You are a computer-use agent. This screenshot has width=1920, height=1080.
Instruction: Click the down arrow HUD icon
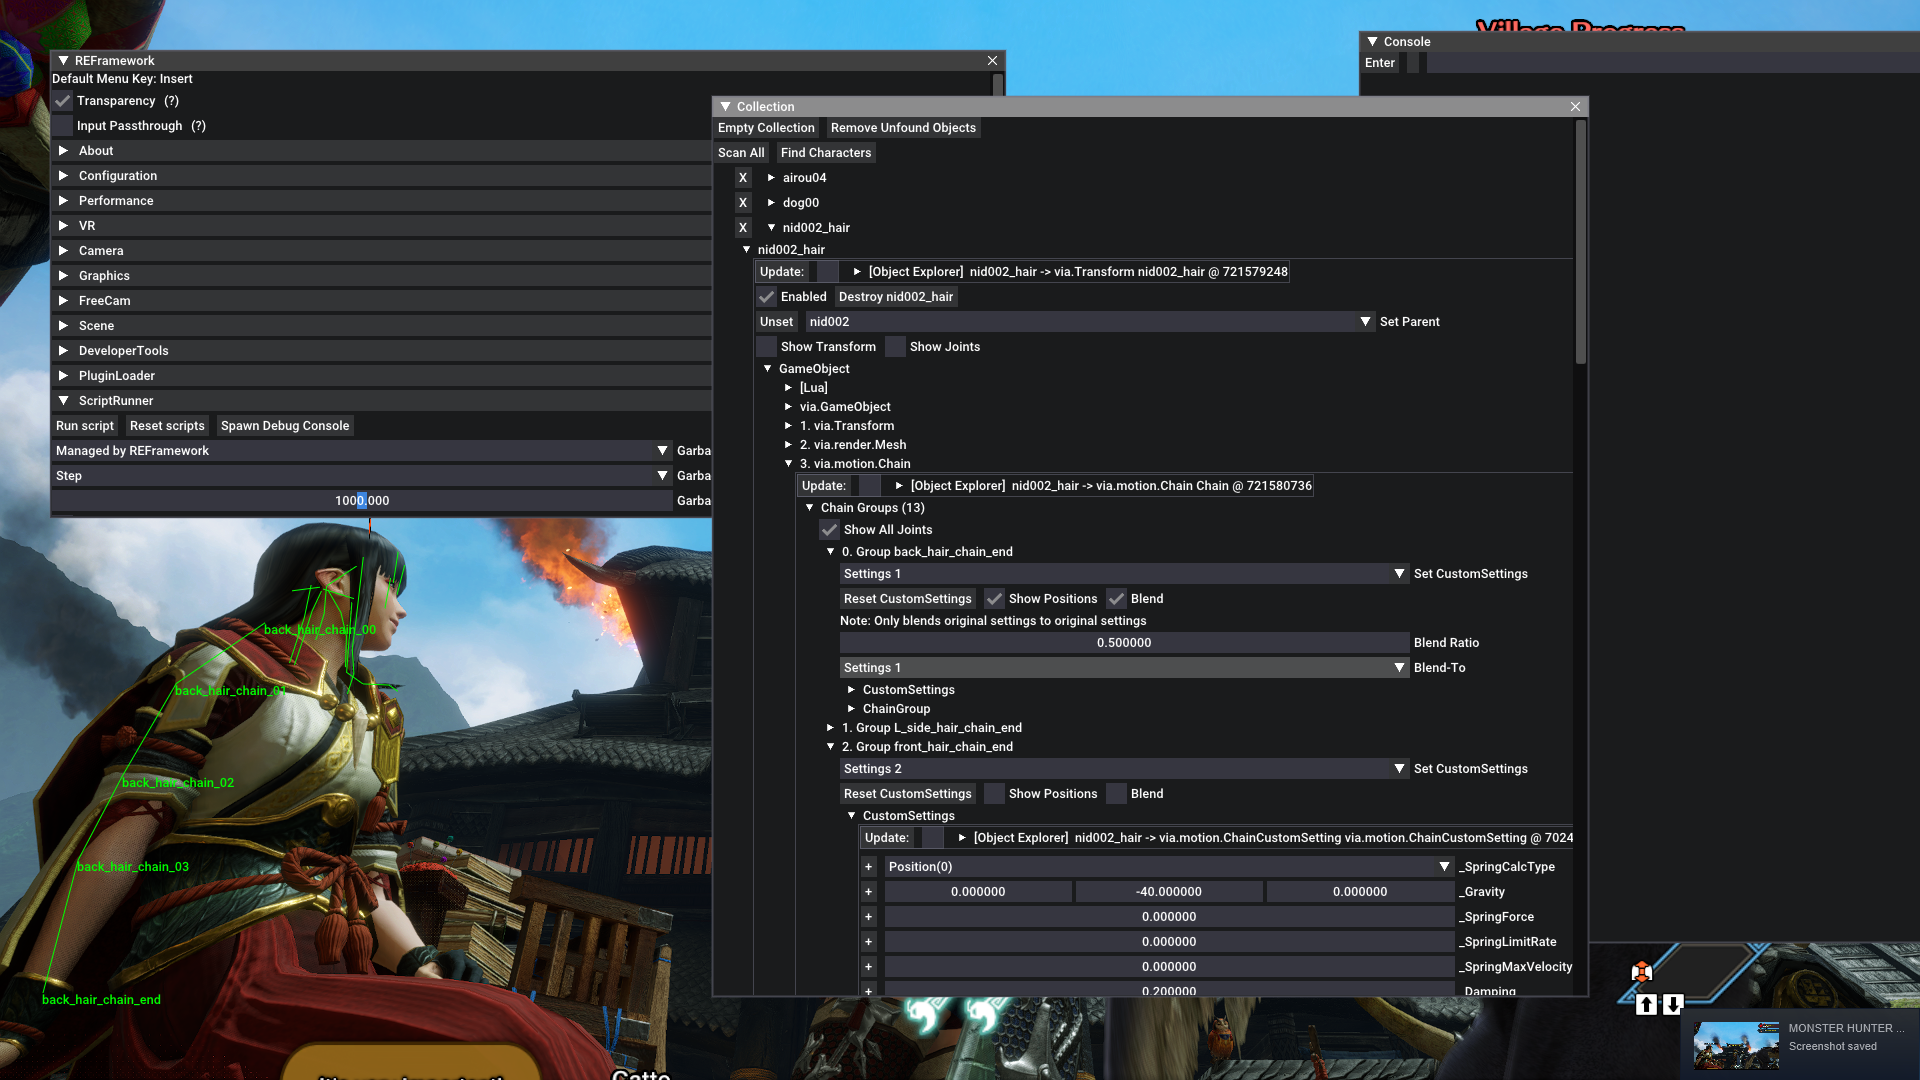point(1673,1004)
